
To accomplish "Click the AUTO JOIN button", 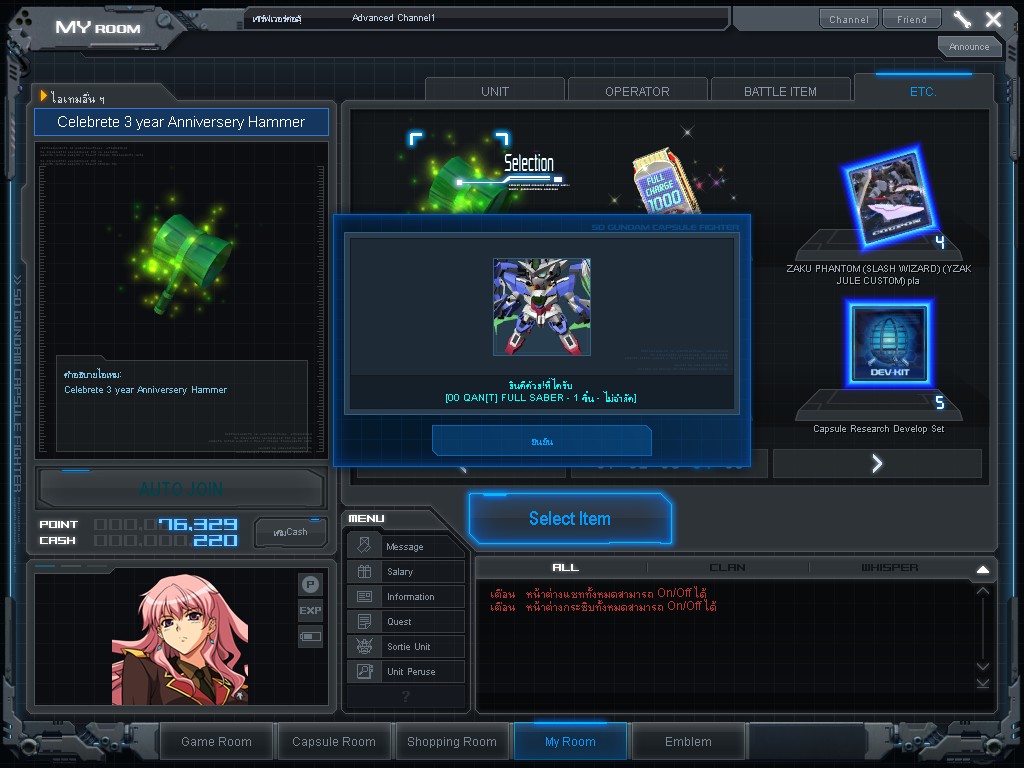I will pyautogui.click(x=181, y=488).
